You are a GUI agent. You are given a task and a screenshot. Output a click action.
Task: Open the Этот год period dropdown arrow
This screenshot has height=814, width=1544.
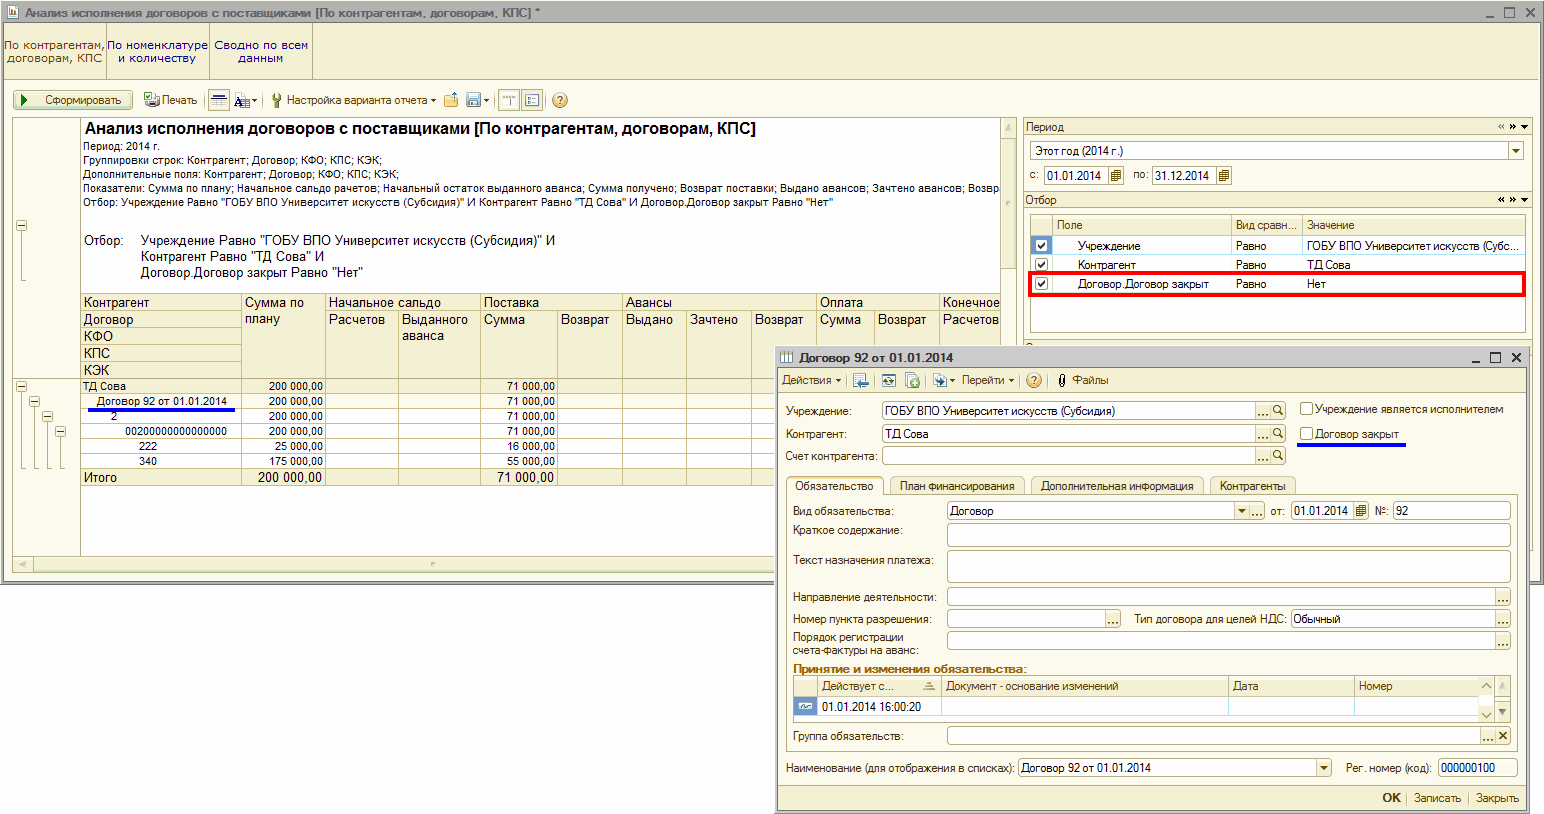tap(1516, 151)
